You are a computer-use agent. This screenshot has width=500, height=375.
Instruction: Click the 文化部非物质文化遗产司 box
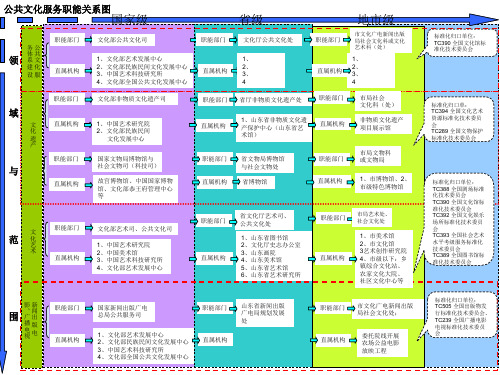[134, 99]
